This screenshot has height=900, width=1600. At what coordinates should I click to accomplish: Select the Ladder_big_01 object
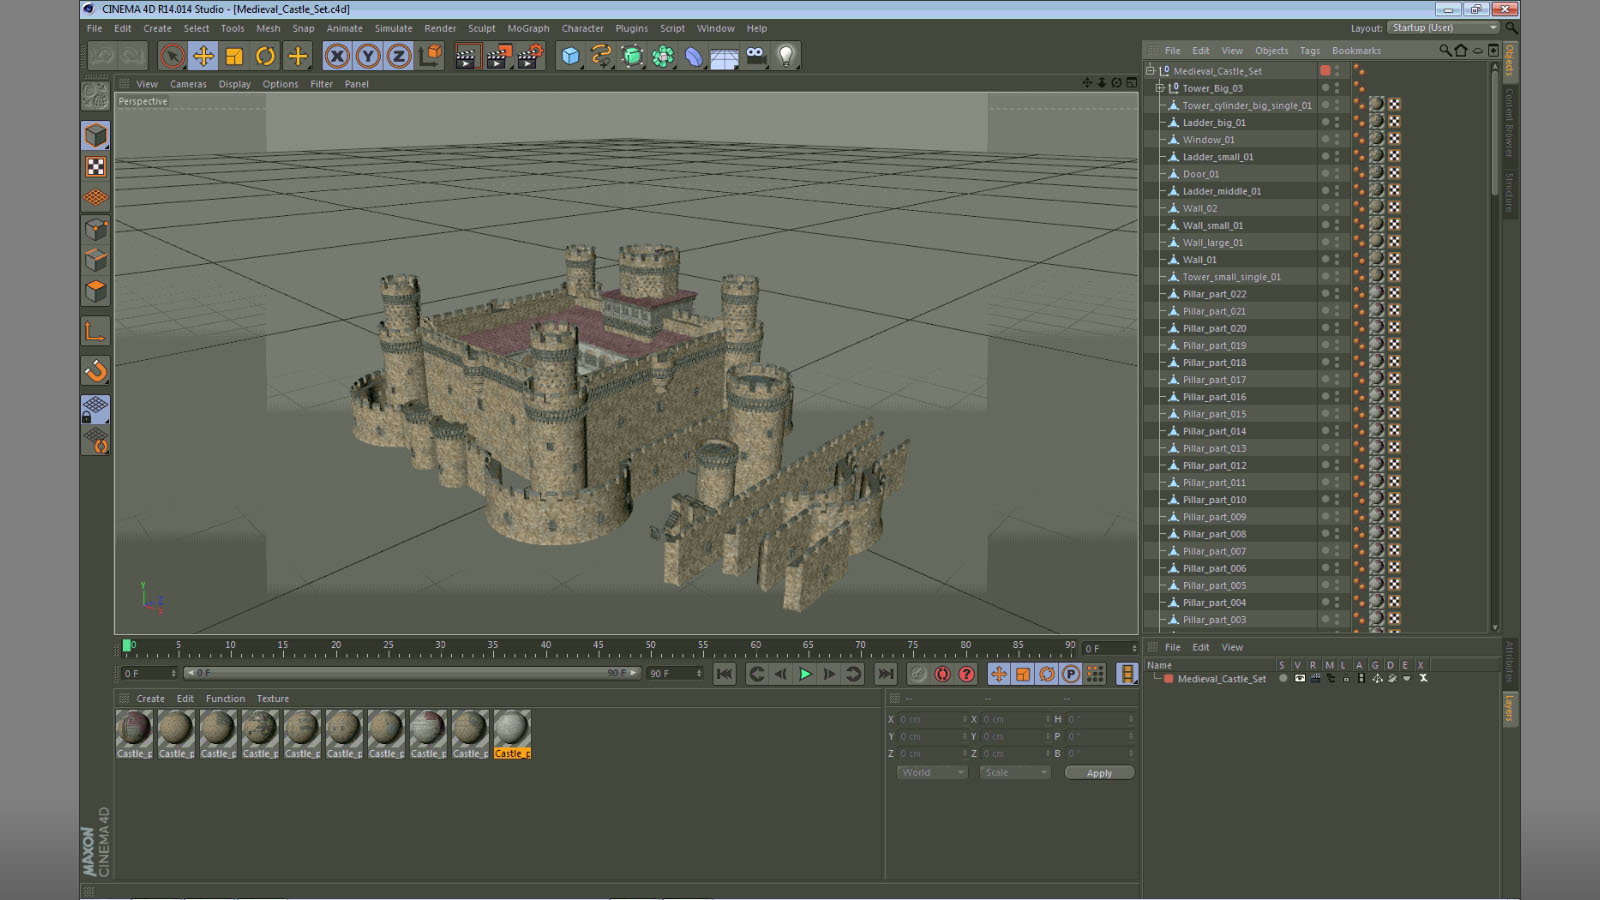pyautogui.click(x=1214, y=123)
